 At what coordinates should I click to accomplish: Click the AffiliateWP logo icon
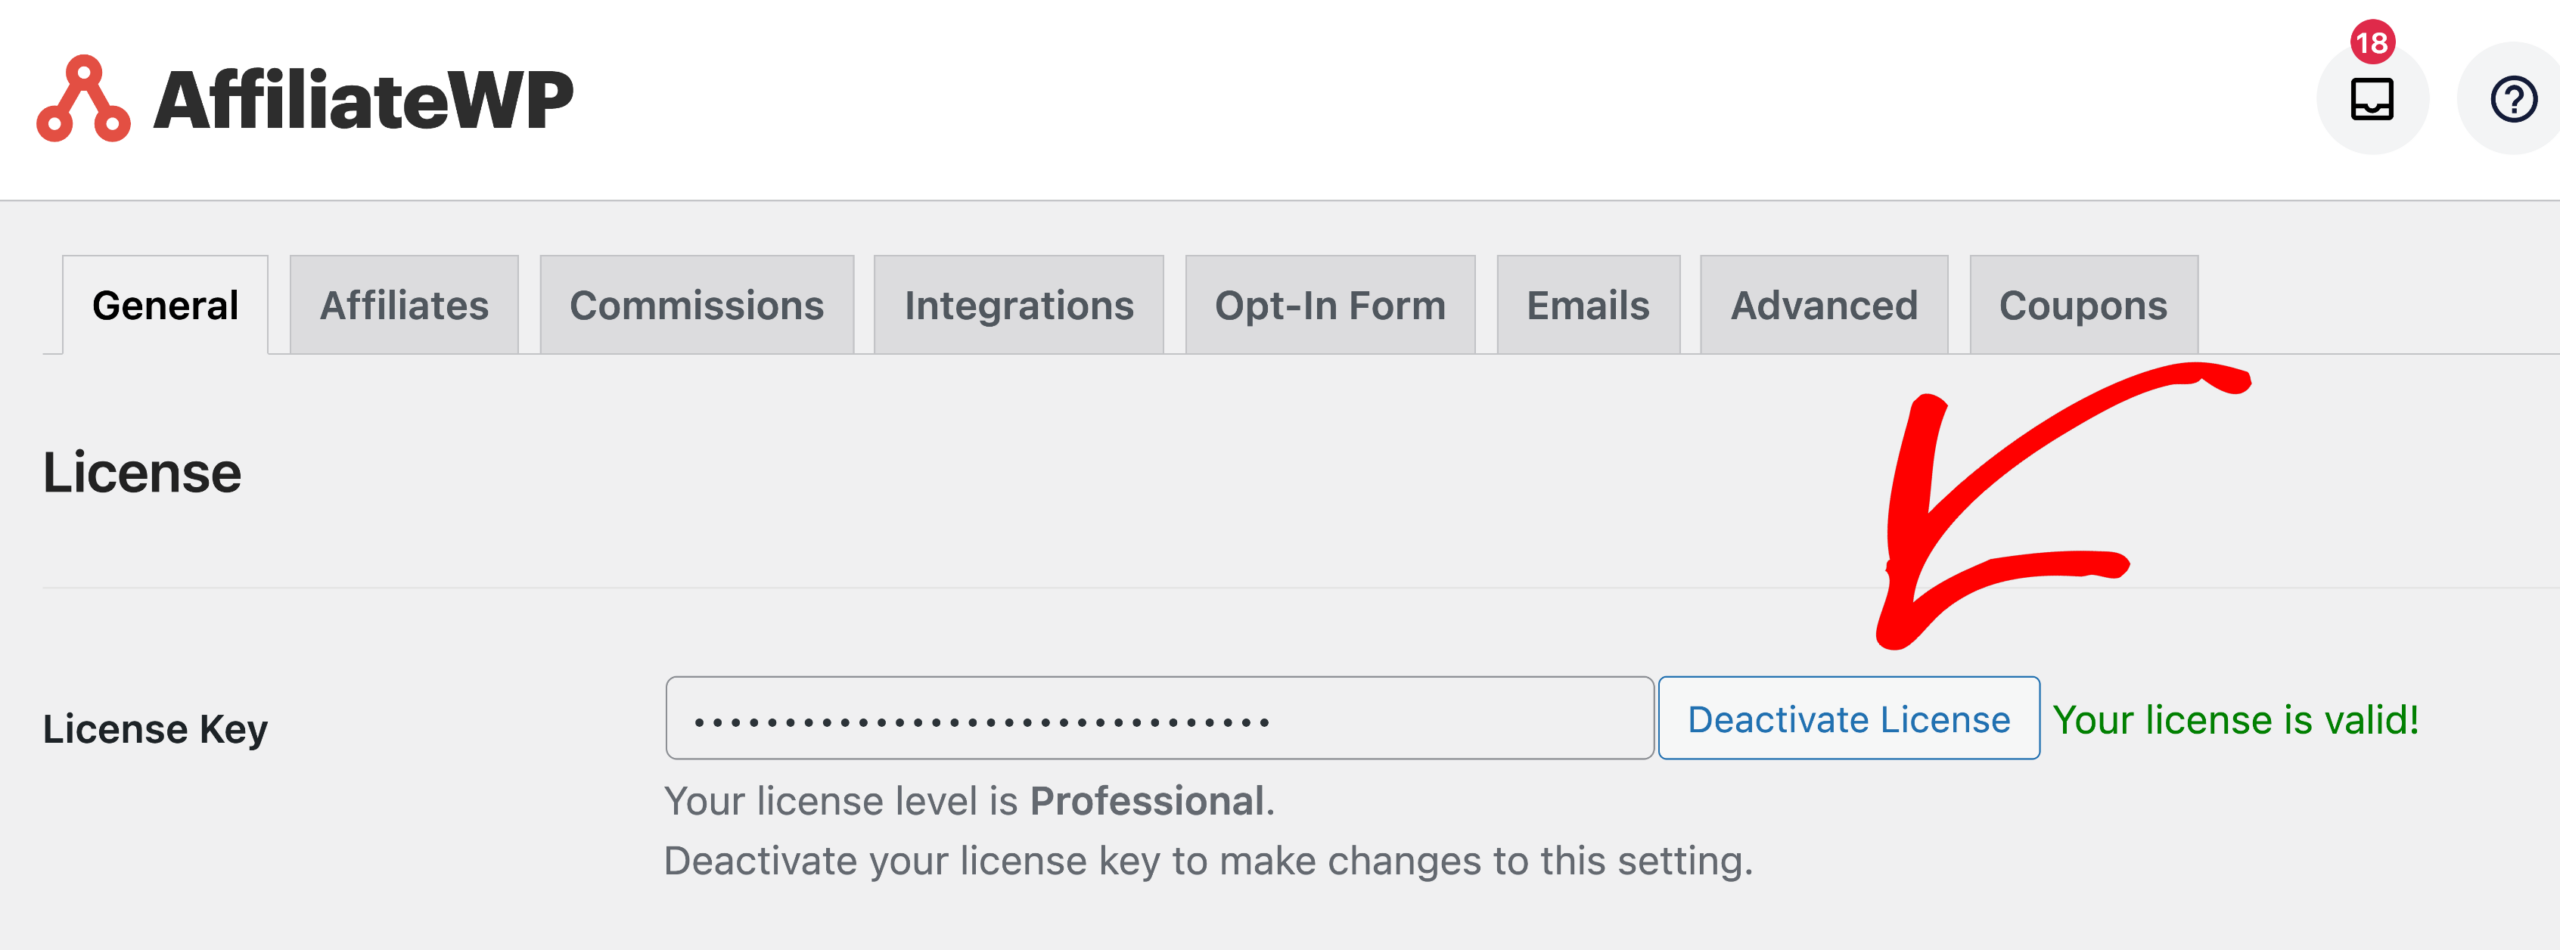84,99
